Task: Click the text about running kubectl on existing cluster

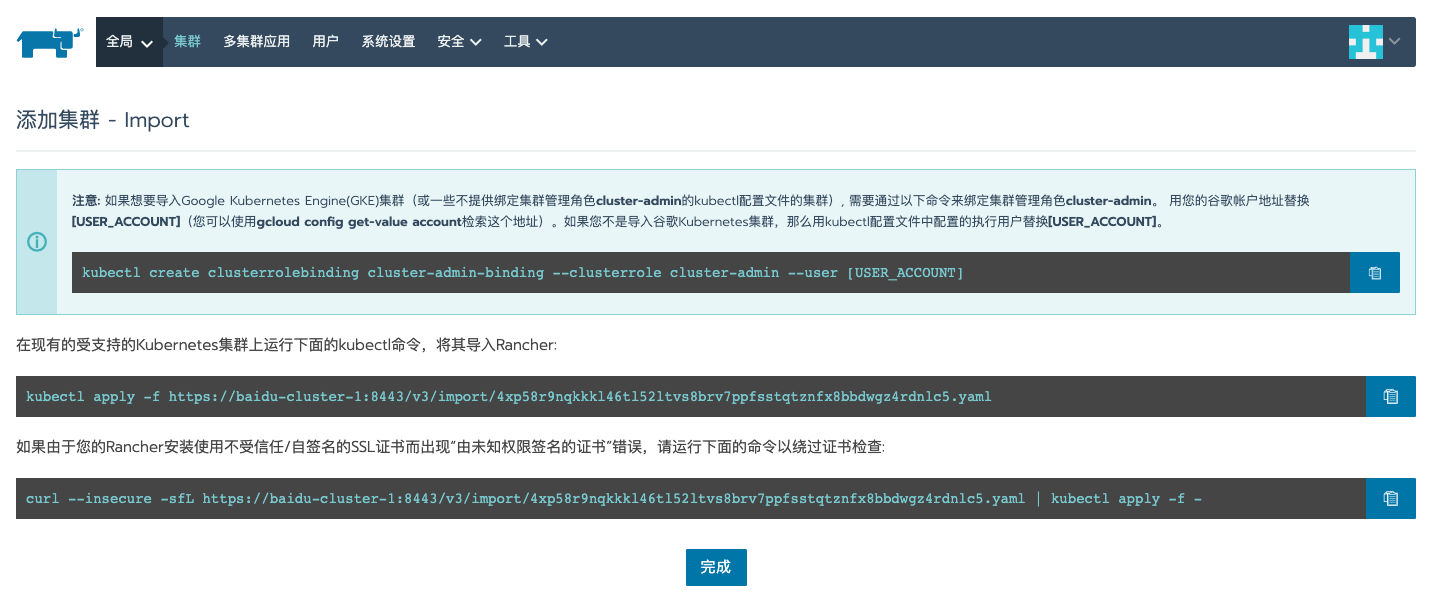Action: pos(286,345)
